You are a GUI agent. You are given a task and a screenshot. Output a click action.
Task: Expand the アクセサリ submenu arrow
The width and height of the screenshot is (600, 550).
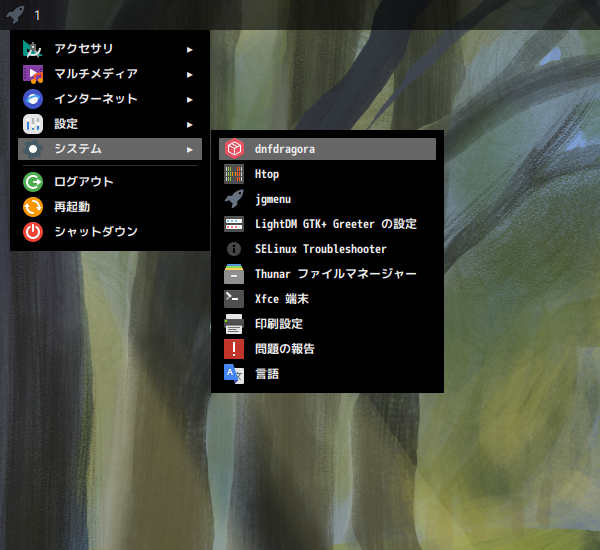click(x=189, y=50)
